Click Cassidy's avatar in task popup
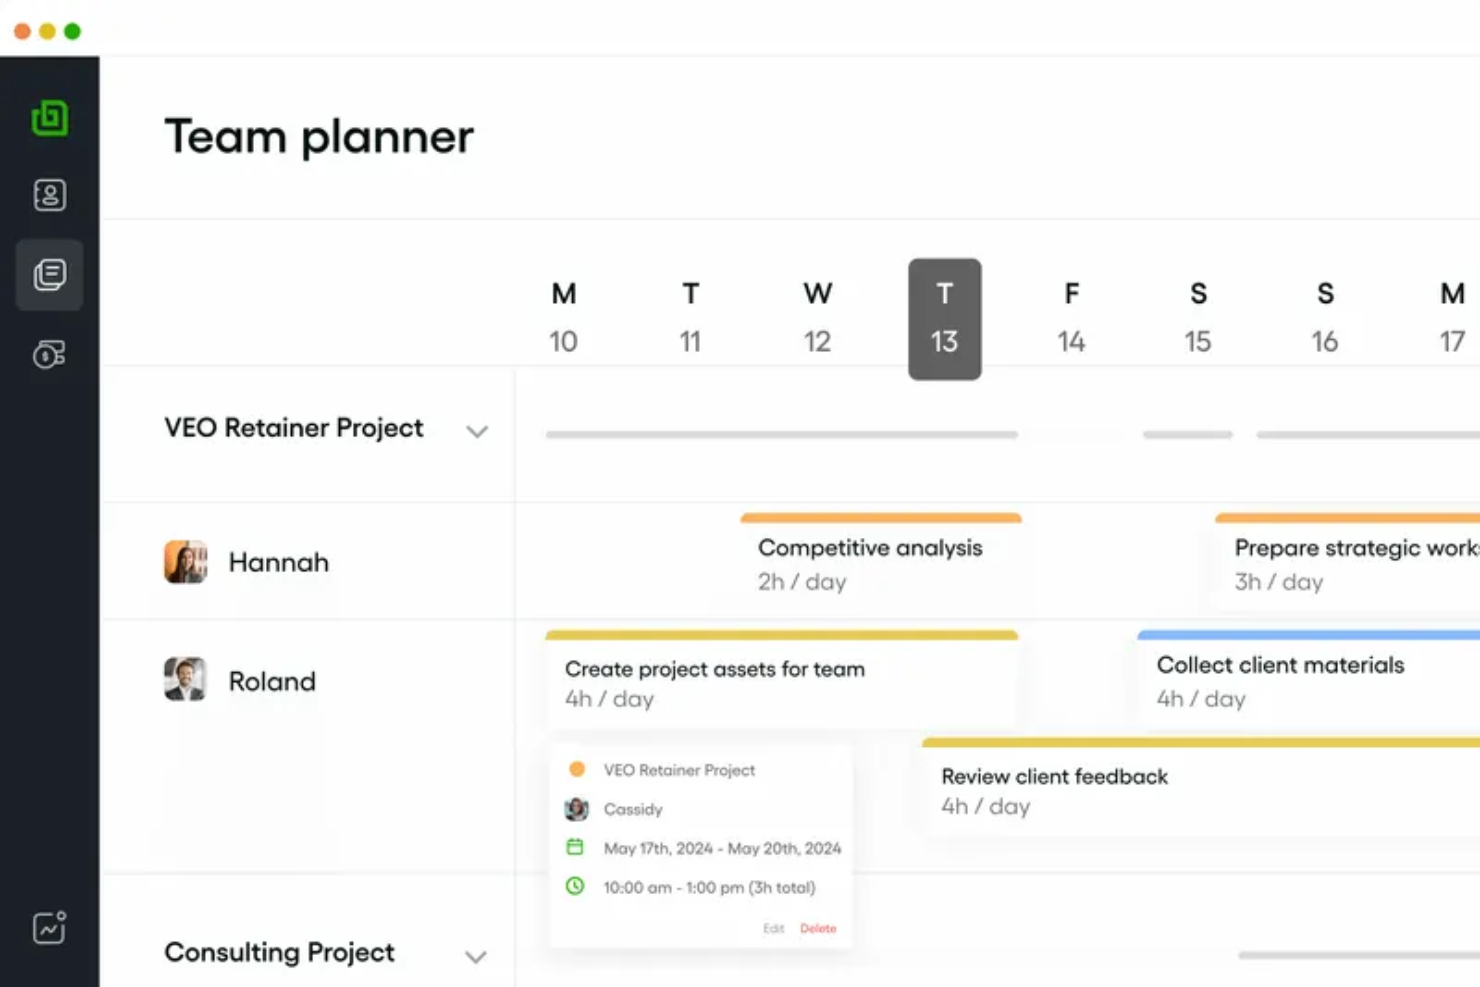 coord(576,809)
